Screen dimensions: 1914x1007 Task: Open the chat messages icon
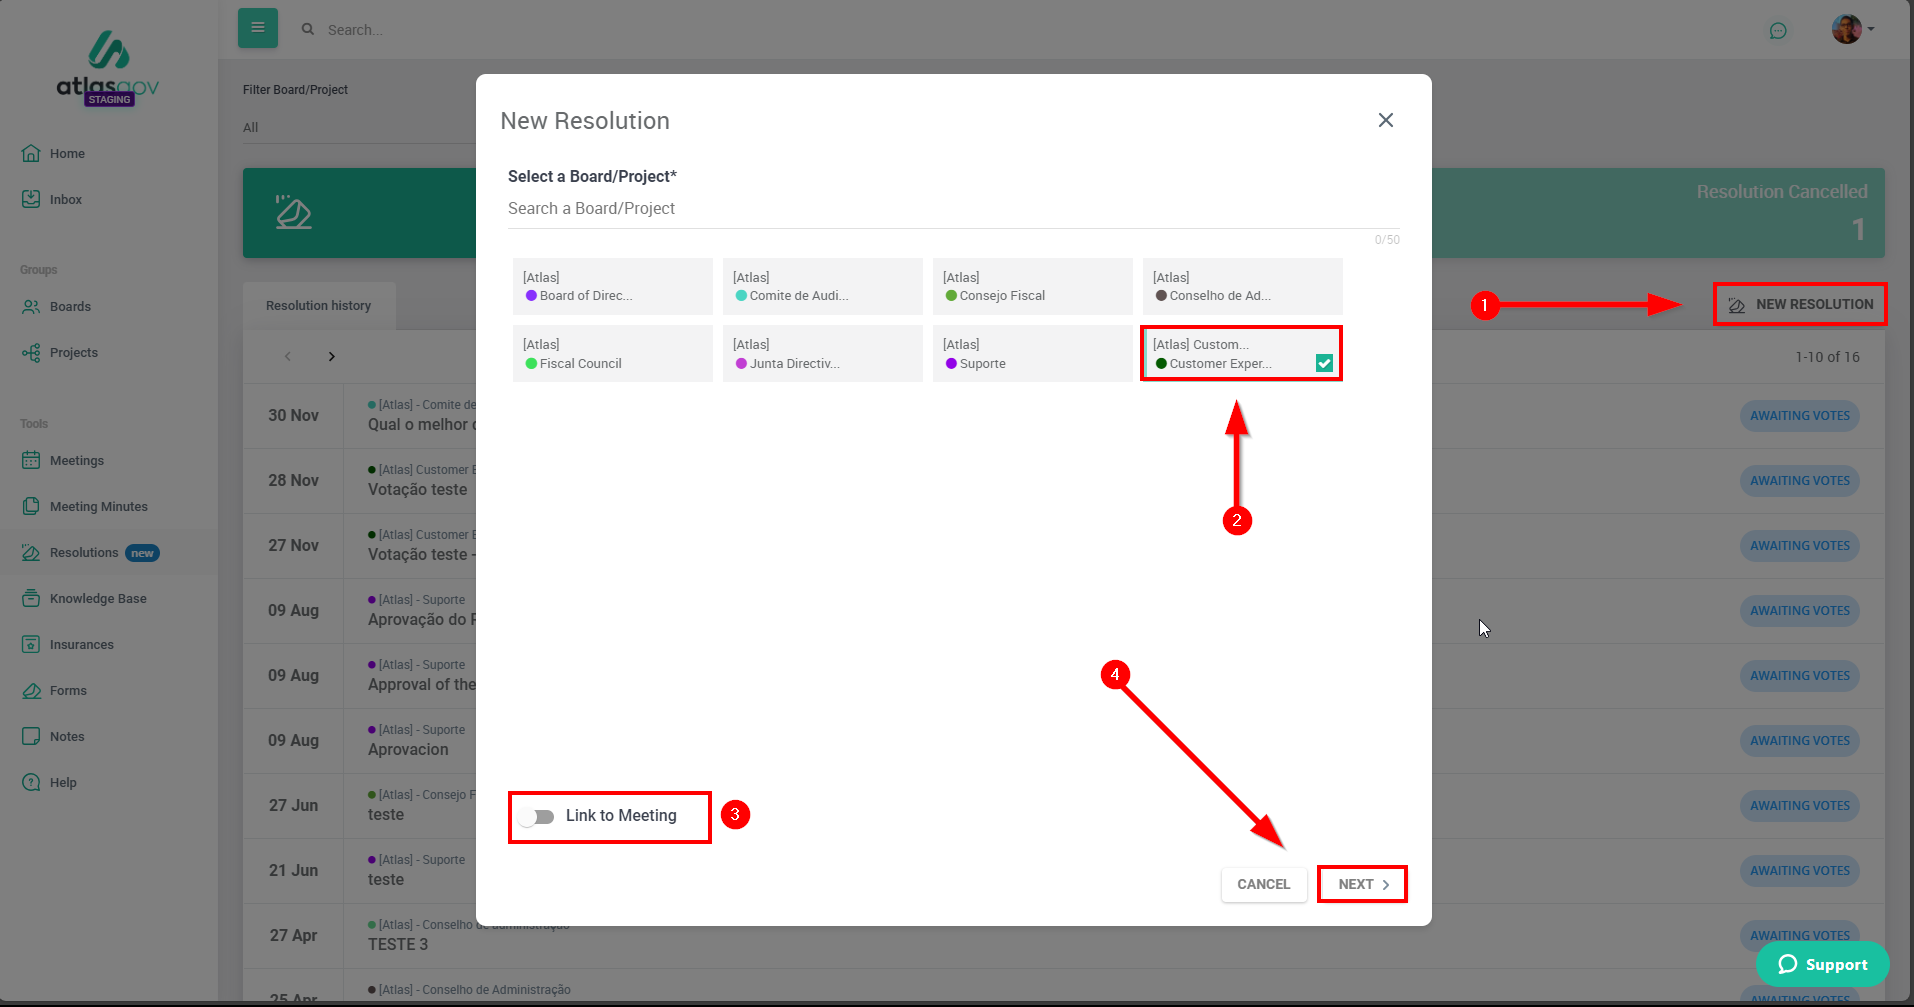coord(1777,30)
